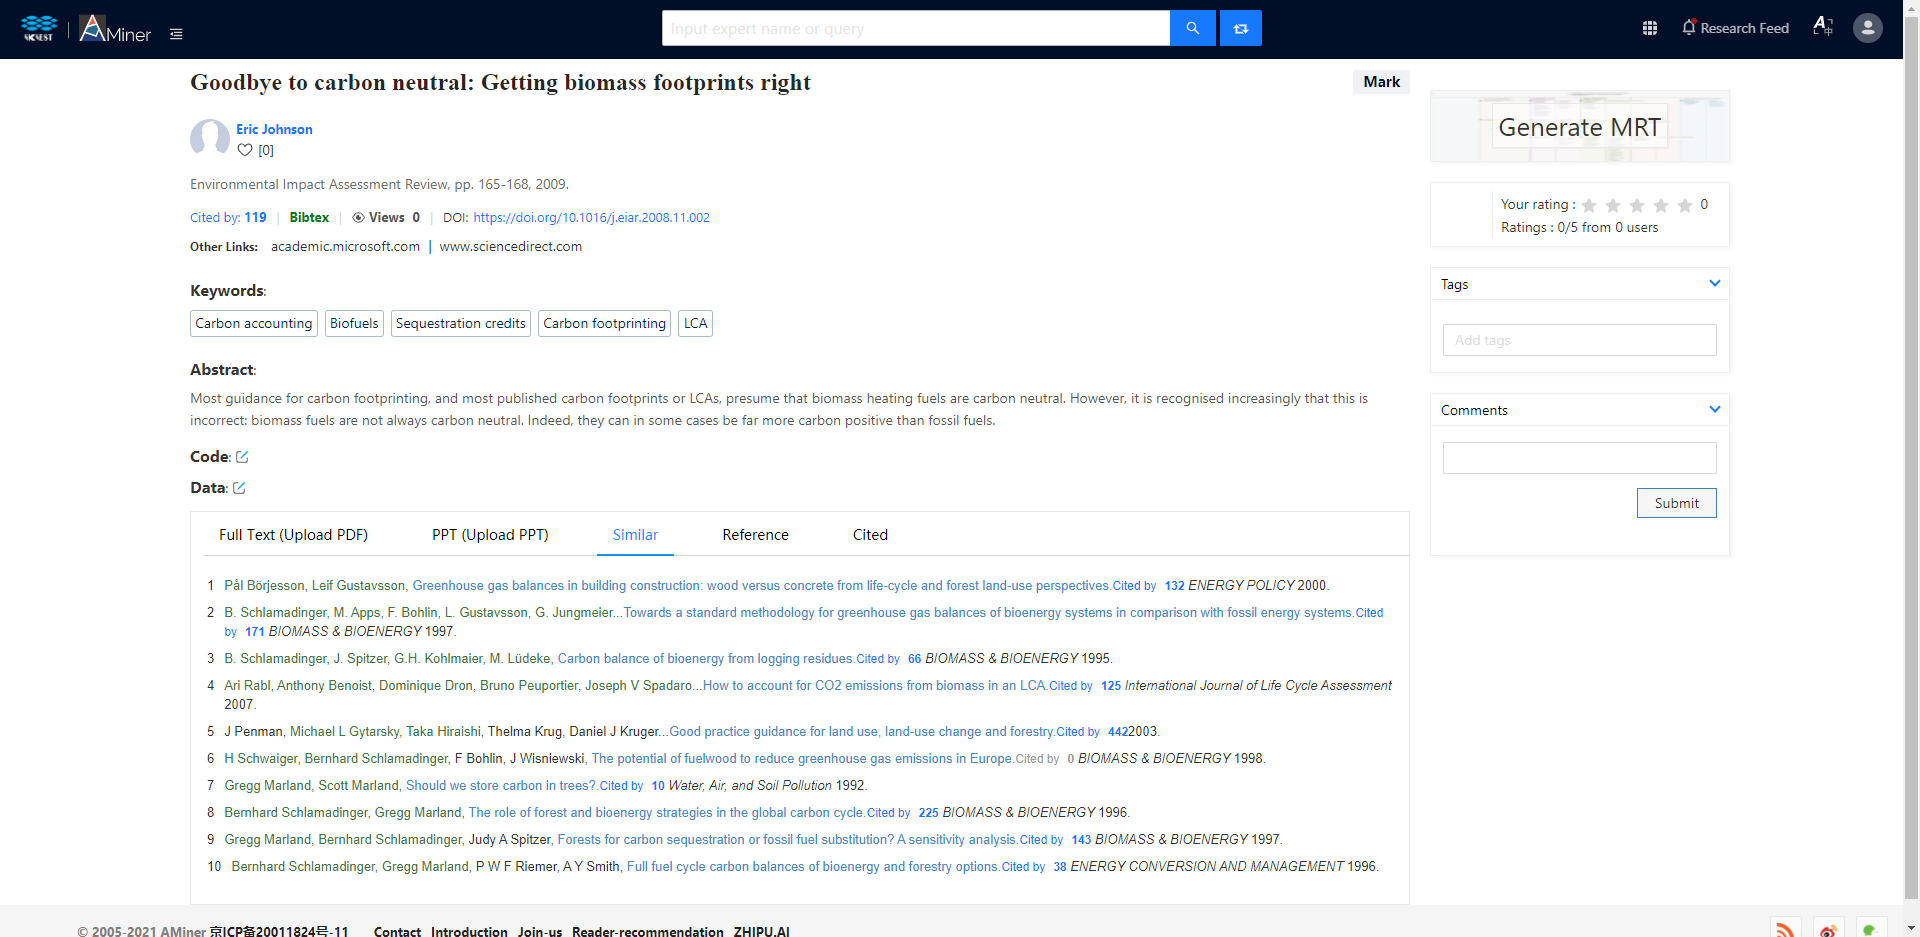Click the comment text box
The image size is (1920, 937).
[x=1579, y=458]
